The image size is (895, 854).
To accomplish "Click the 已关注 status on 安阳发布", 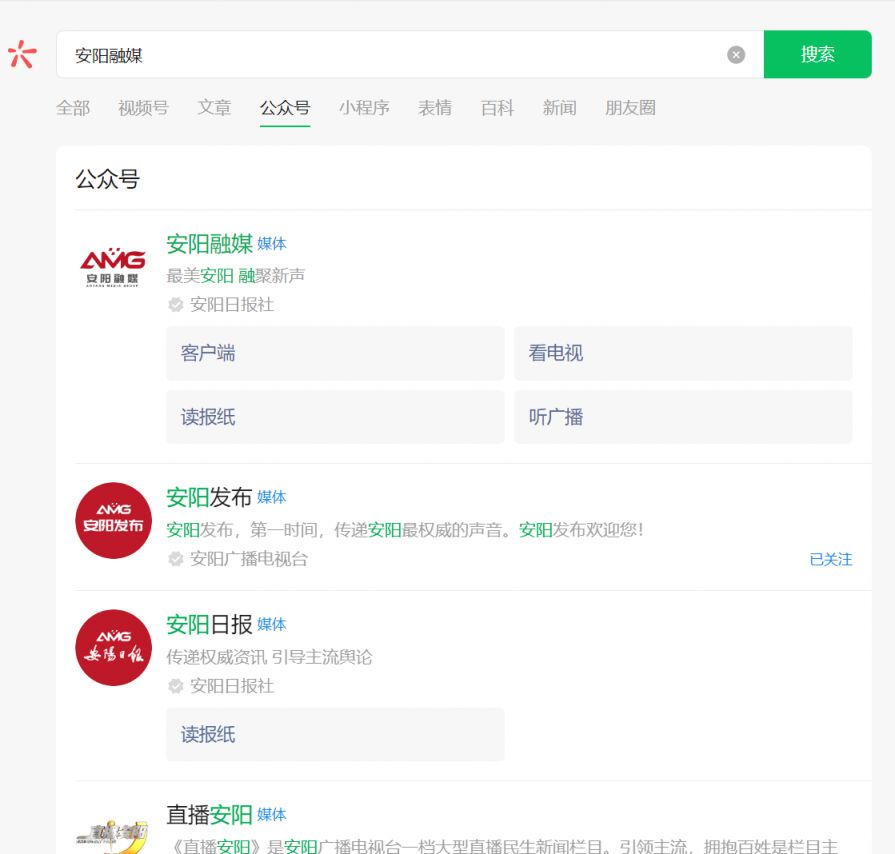I will pos(830,559).
